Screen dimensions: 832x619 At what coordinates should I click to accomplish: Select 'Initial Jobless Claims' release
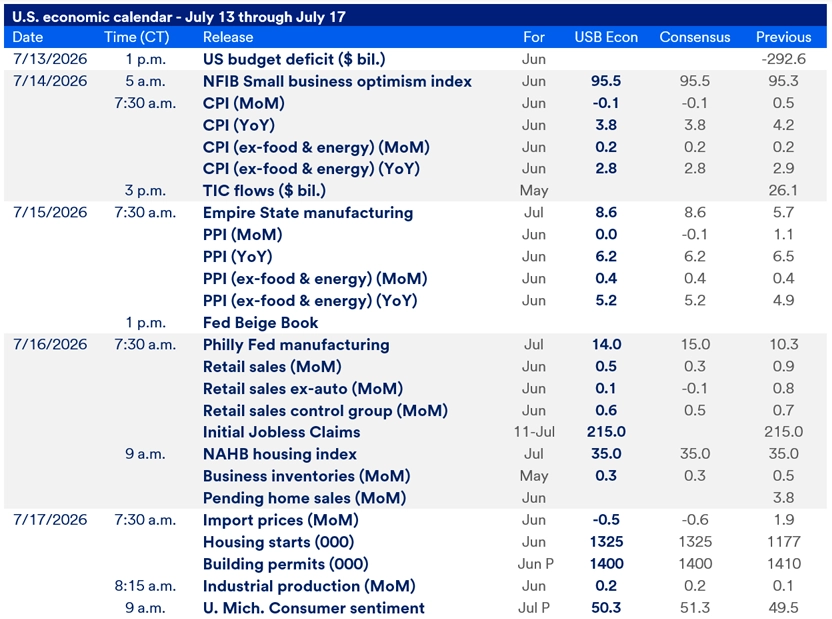(x=282, y=432)
